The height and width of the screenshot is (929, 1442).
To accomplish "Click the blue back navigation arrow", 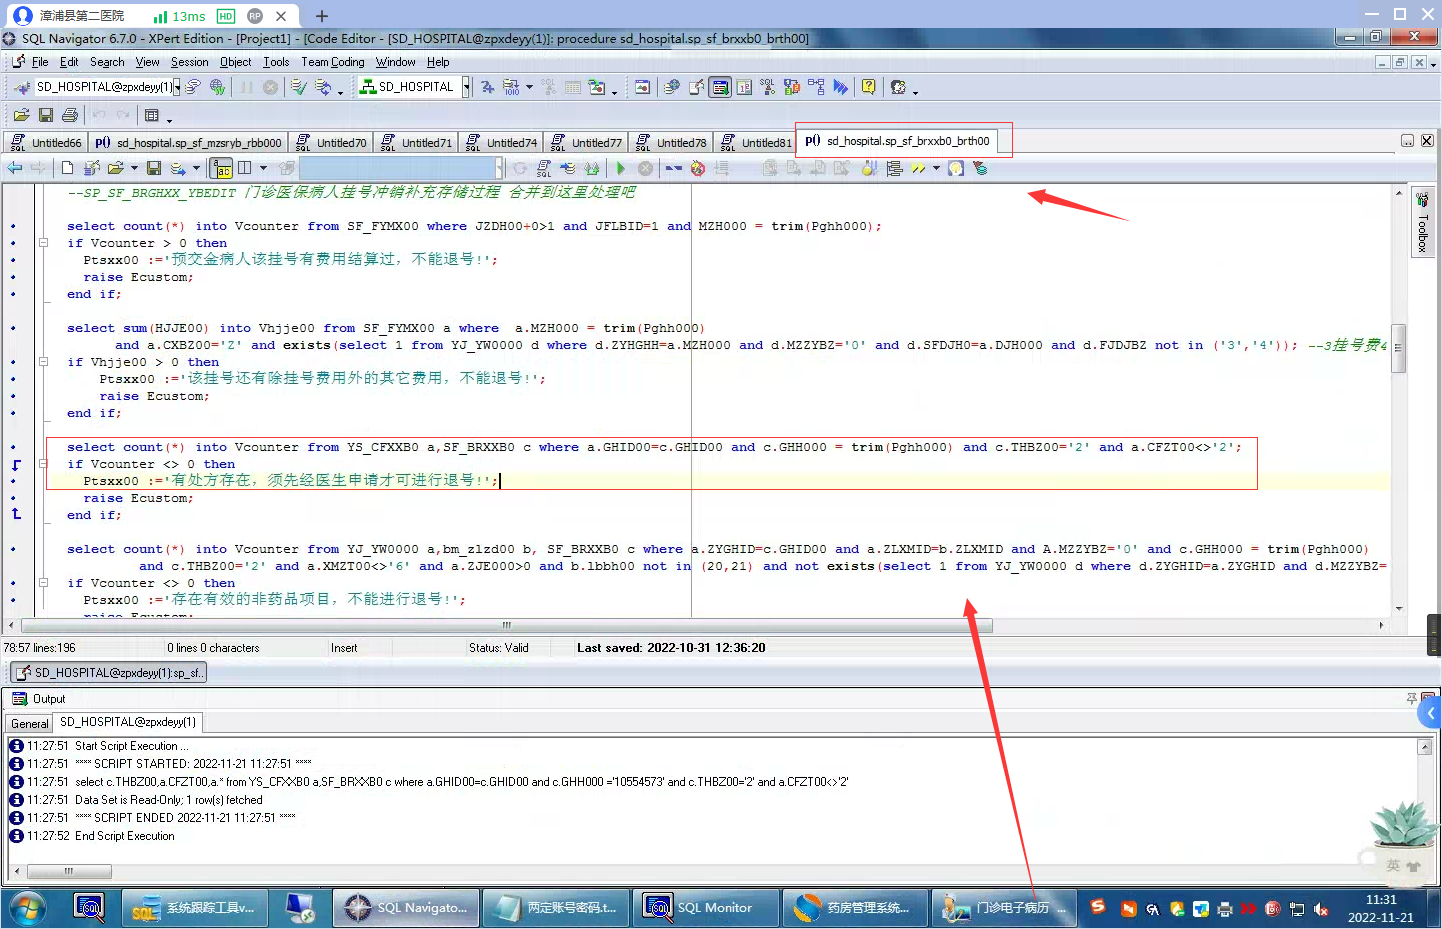I will [x=15, y=168].
